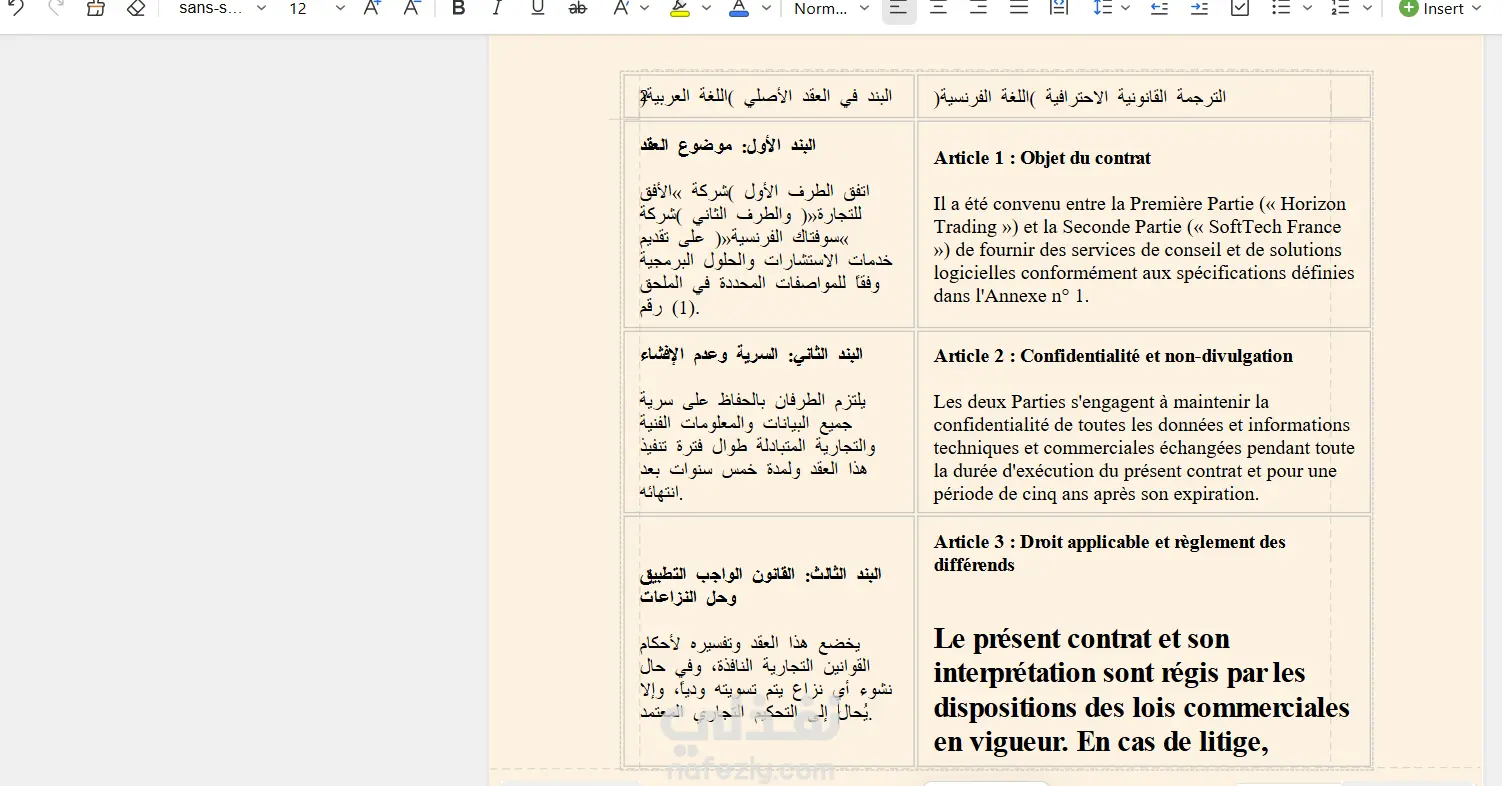Expand the text effects options arrow
The image size is (1502, 786).
click(644, 8)
